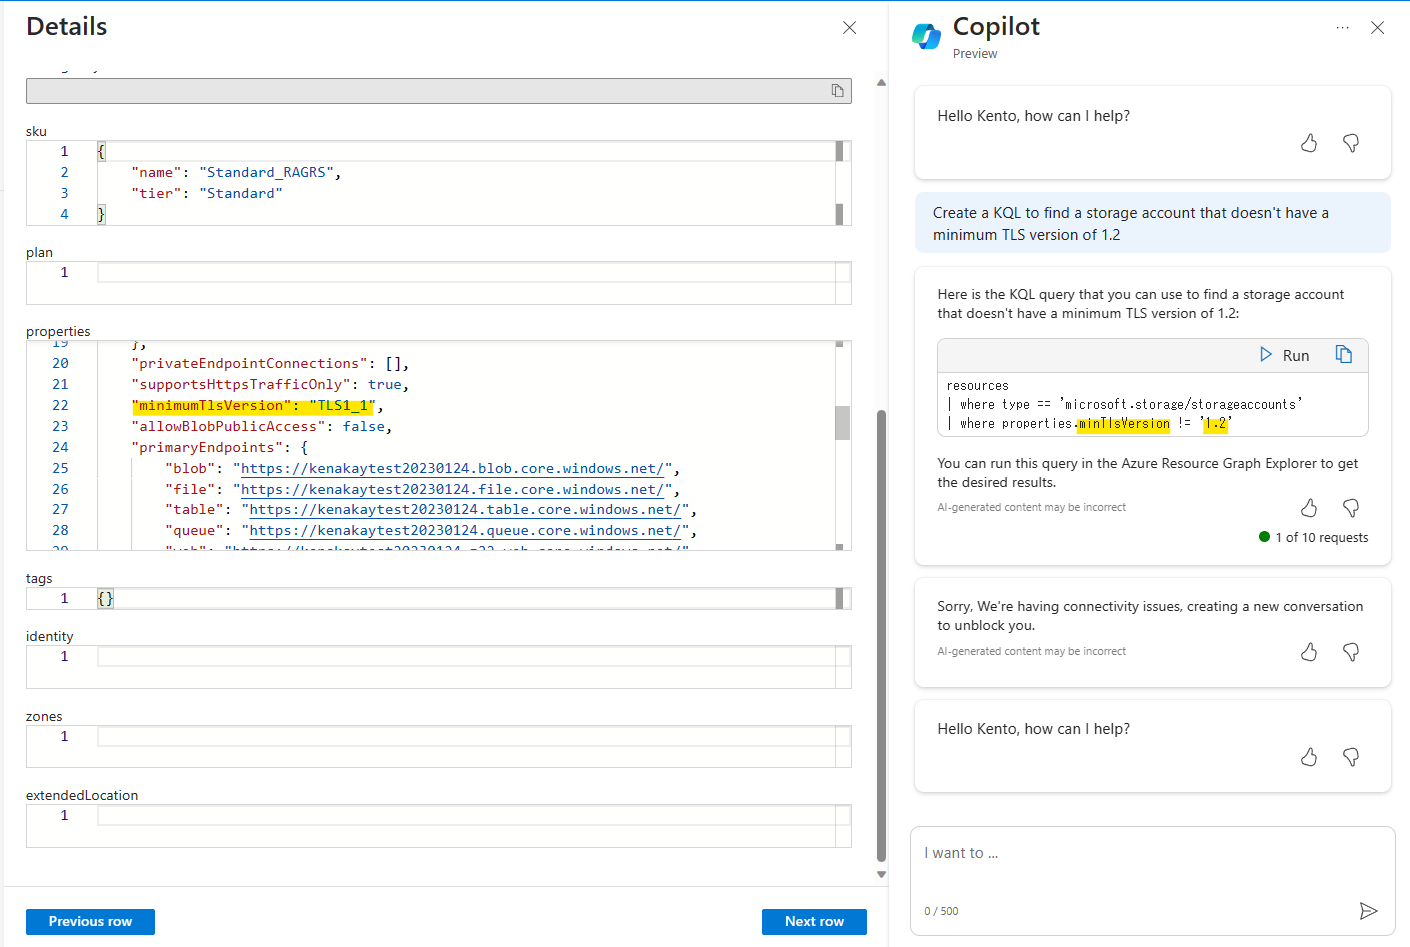Thumbs down the first Hello Kento greeting
Screen dimensions: 1410x947
pos(1351,143)
